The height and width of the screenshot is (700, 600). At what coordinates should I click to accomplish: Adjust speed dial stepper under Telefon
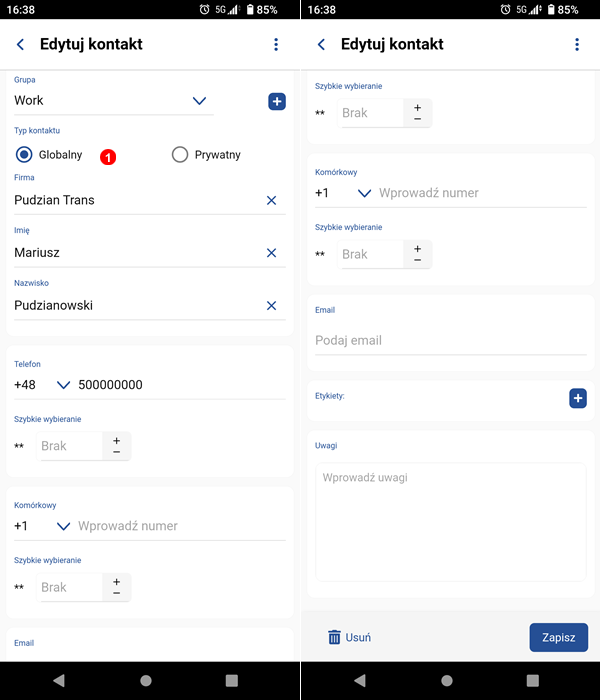pyautogui.click(x=117, y=446)
